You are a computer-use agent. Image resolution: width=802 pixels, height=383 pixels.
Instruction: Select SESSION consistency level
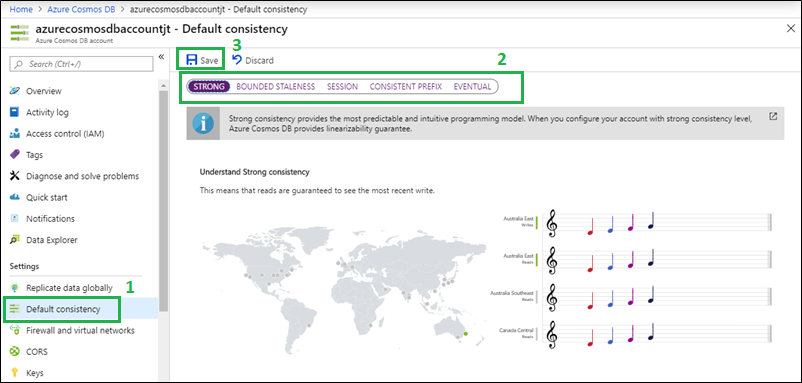coord(342,87)
